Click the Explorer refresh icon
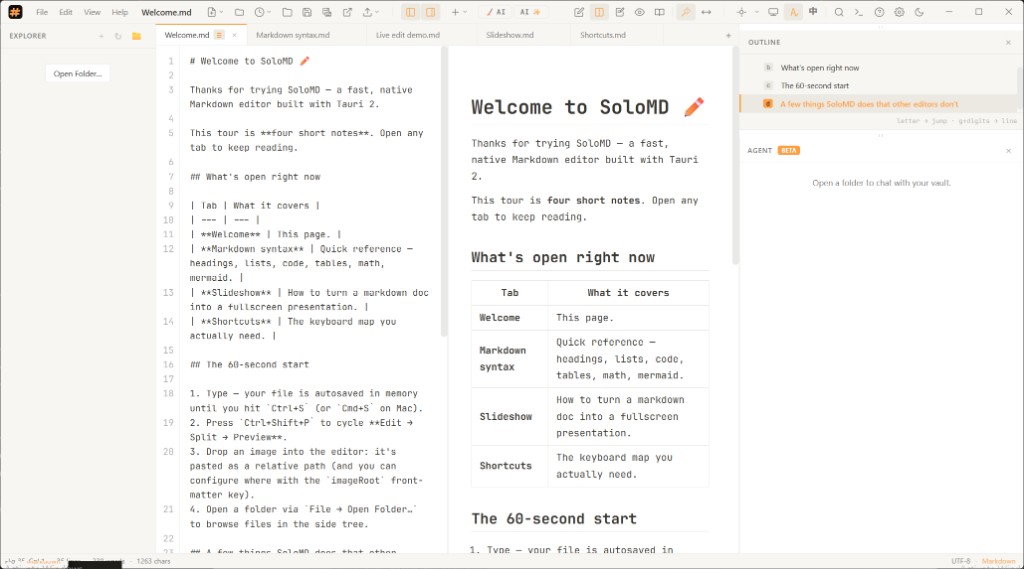1024x569 pixels. pos(118,36)
